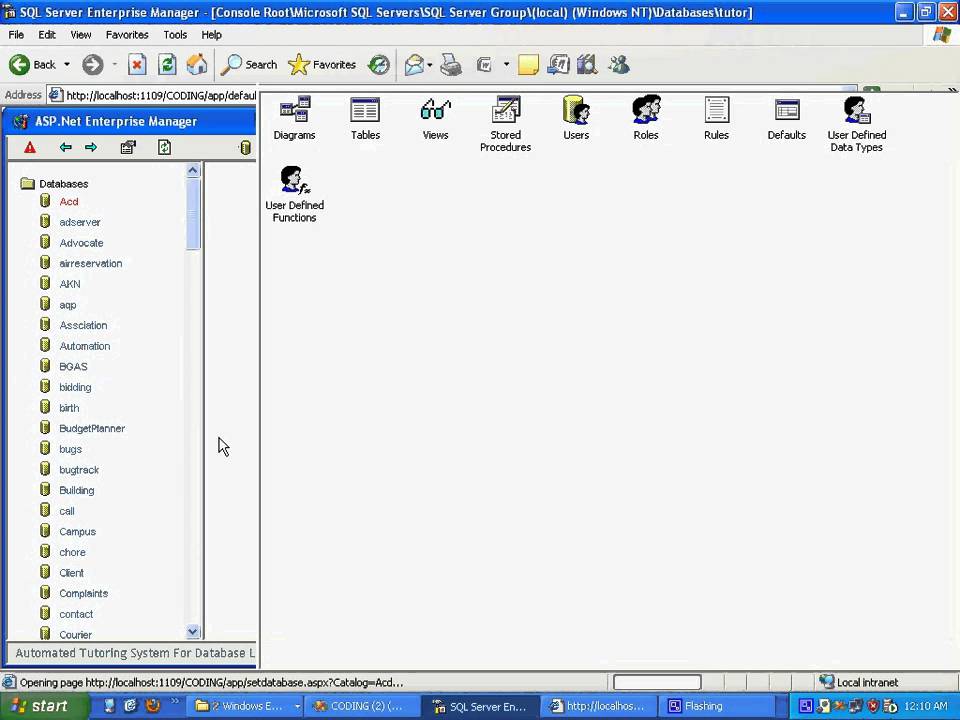Select the Advocate database
Screen dimensions: 960x720
coord(81,243)
